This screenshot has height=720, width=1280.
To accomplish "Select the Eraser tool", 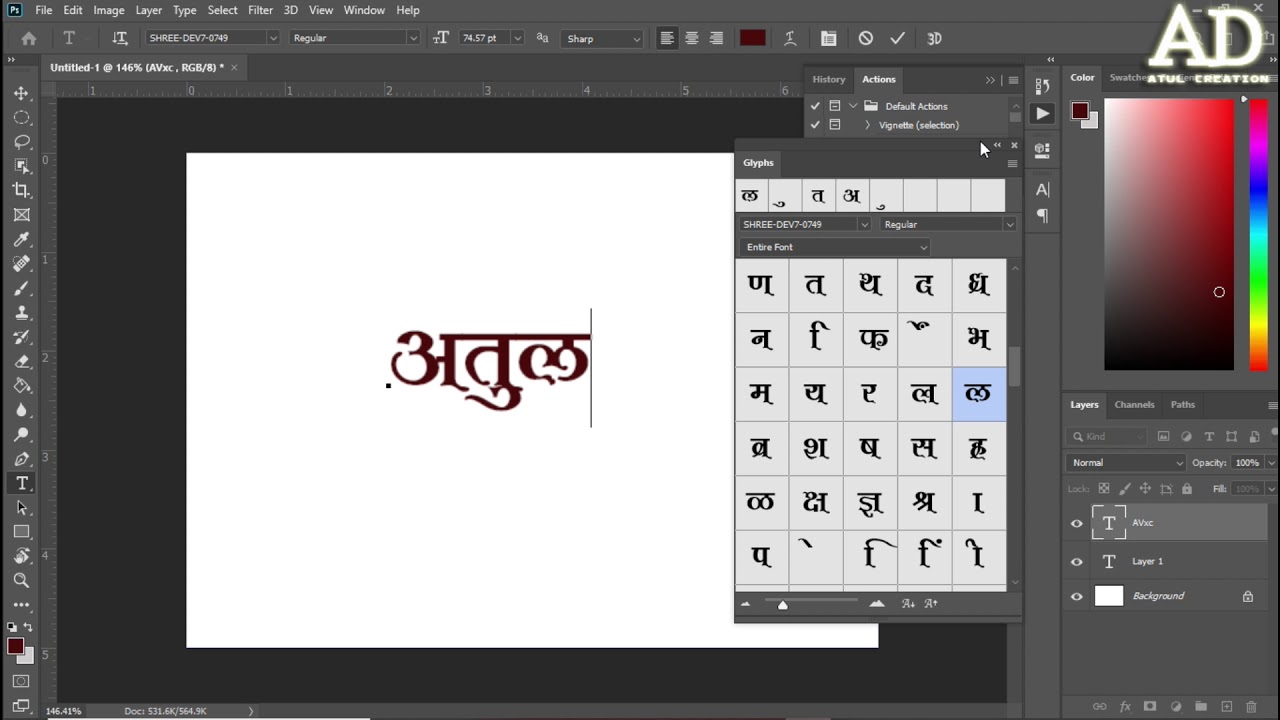I will pyautogui.click(x=21, y=361).
